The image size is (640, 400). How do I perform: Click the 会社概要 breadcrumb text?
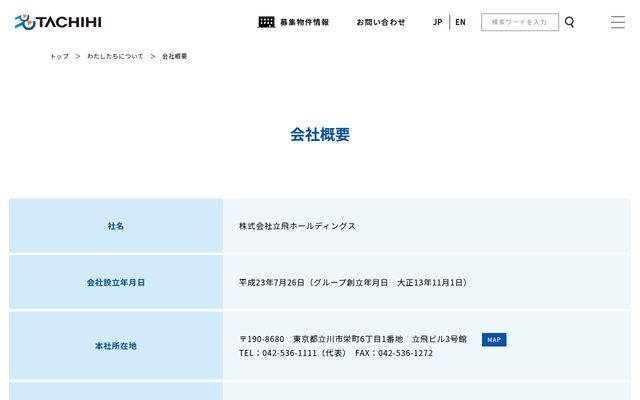(x=174, y=56)
